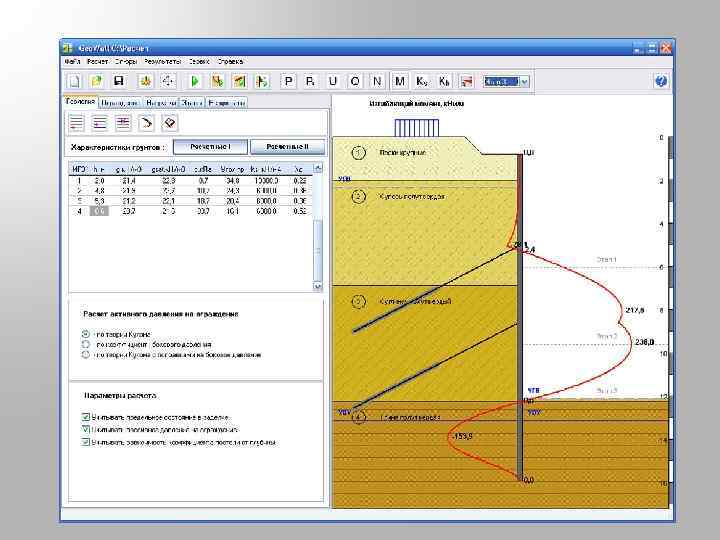720x540 pixels.
Task: Toggle the third Параметры расчета checkbox
Action: pyautogui.click(x=86, y=441)
